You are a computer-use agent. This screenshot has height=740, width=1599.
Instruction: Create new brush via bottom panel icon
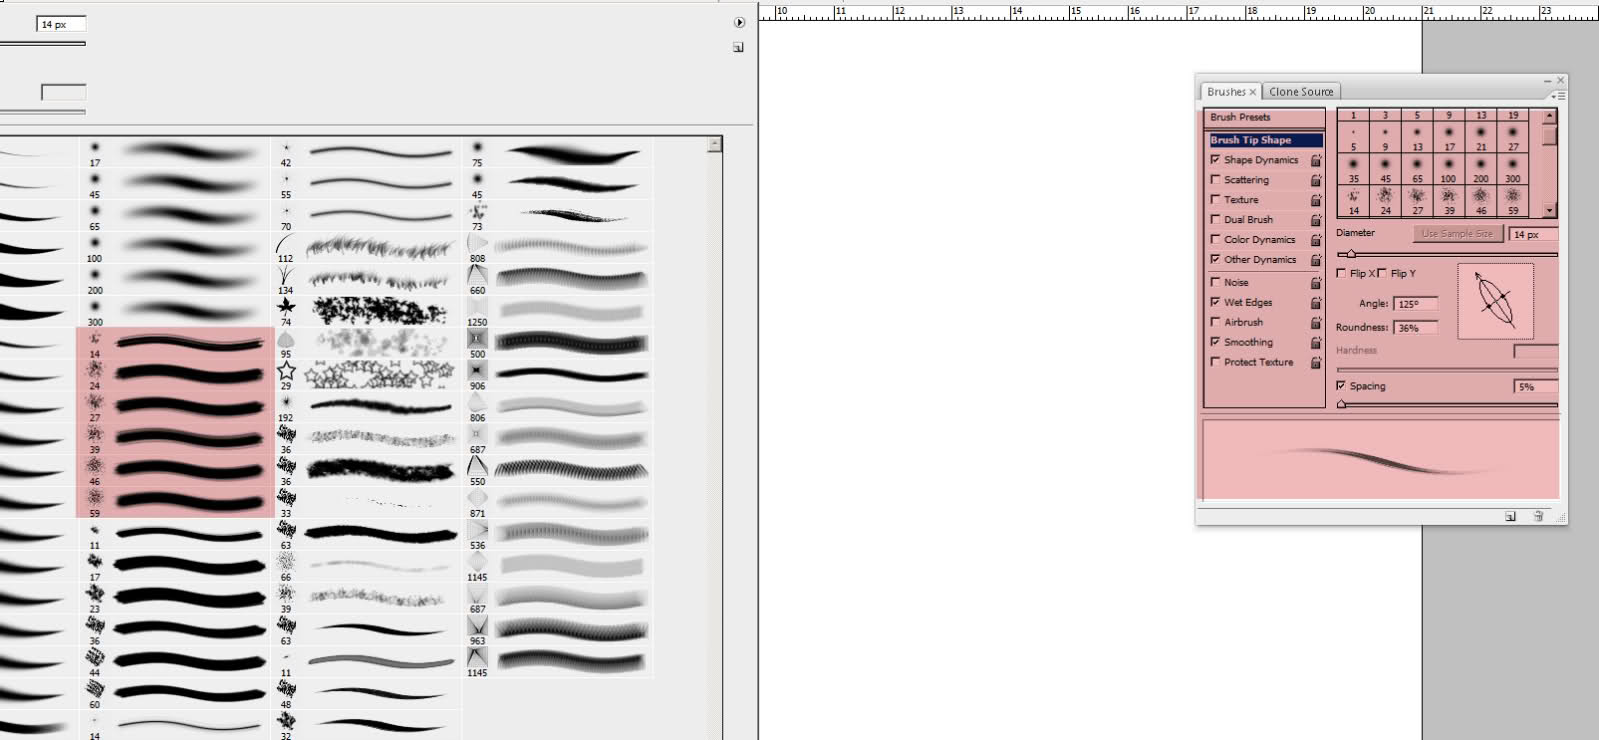pos(1510,516)
